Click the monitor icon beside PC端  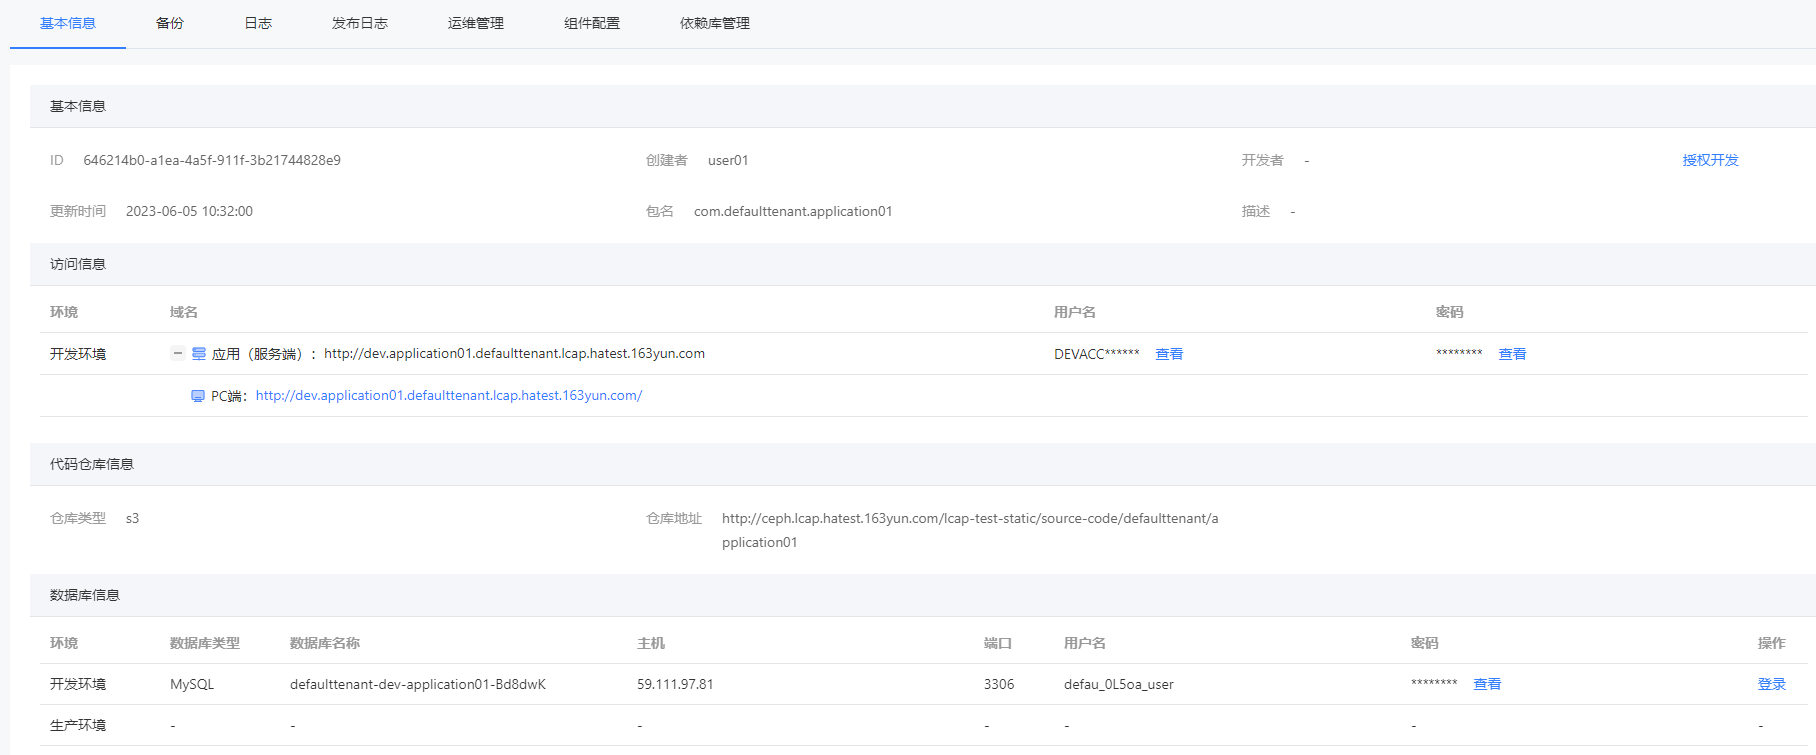pyautogui.click(x=198, y=396)
